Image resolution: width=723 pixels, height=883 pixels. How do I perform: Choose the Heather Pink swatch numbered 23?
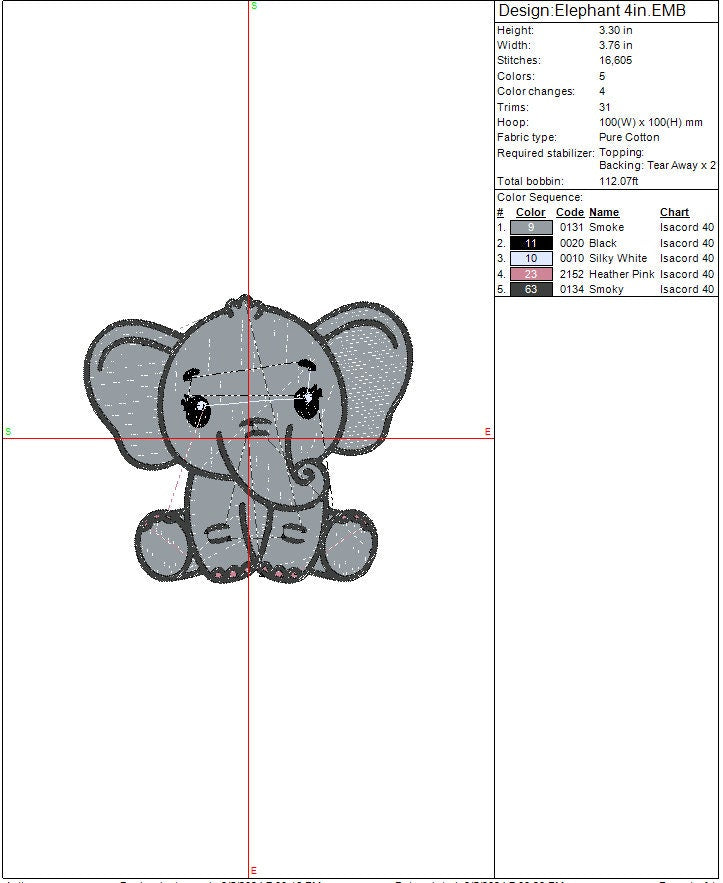[530, 274]
